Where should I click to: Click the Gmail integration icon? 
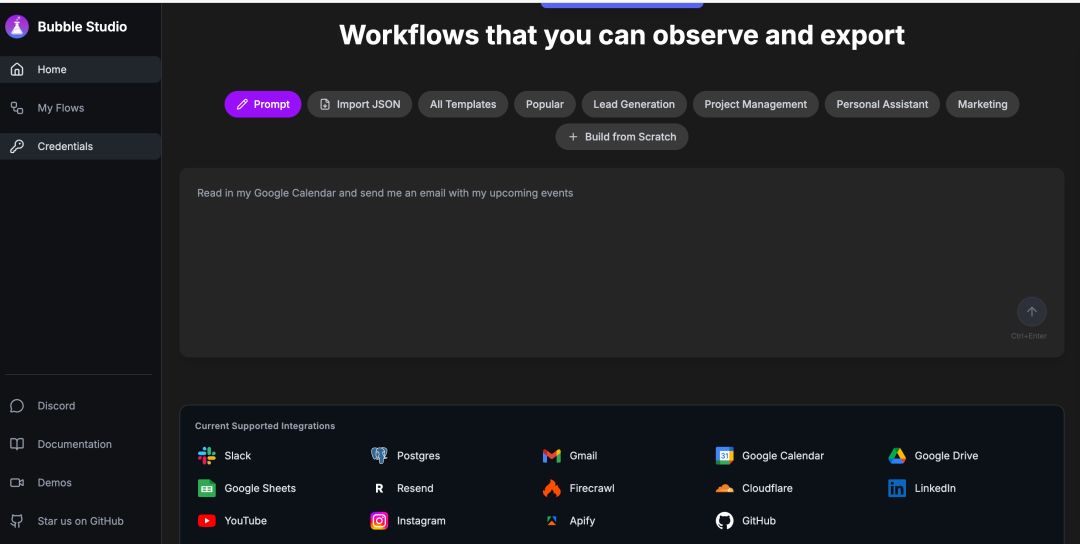point(552,456)
